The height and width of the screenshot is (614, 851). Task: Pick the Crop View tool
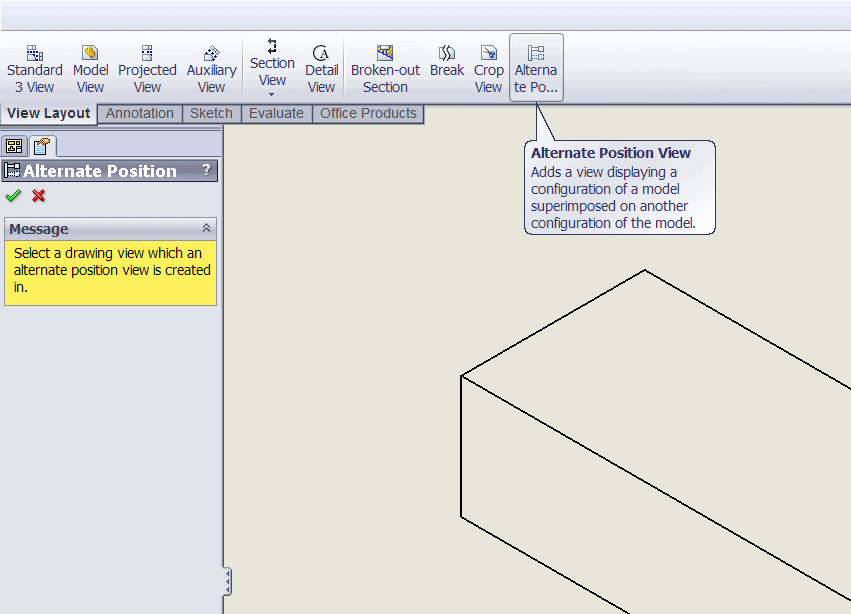point(488,68)
